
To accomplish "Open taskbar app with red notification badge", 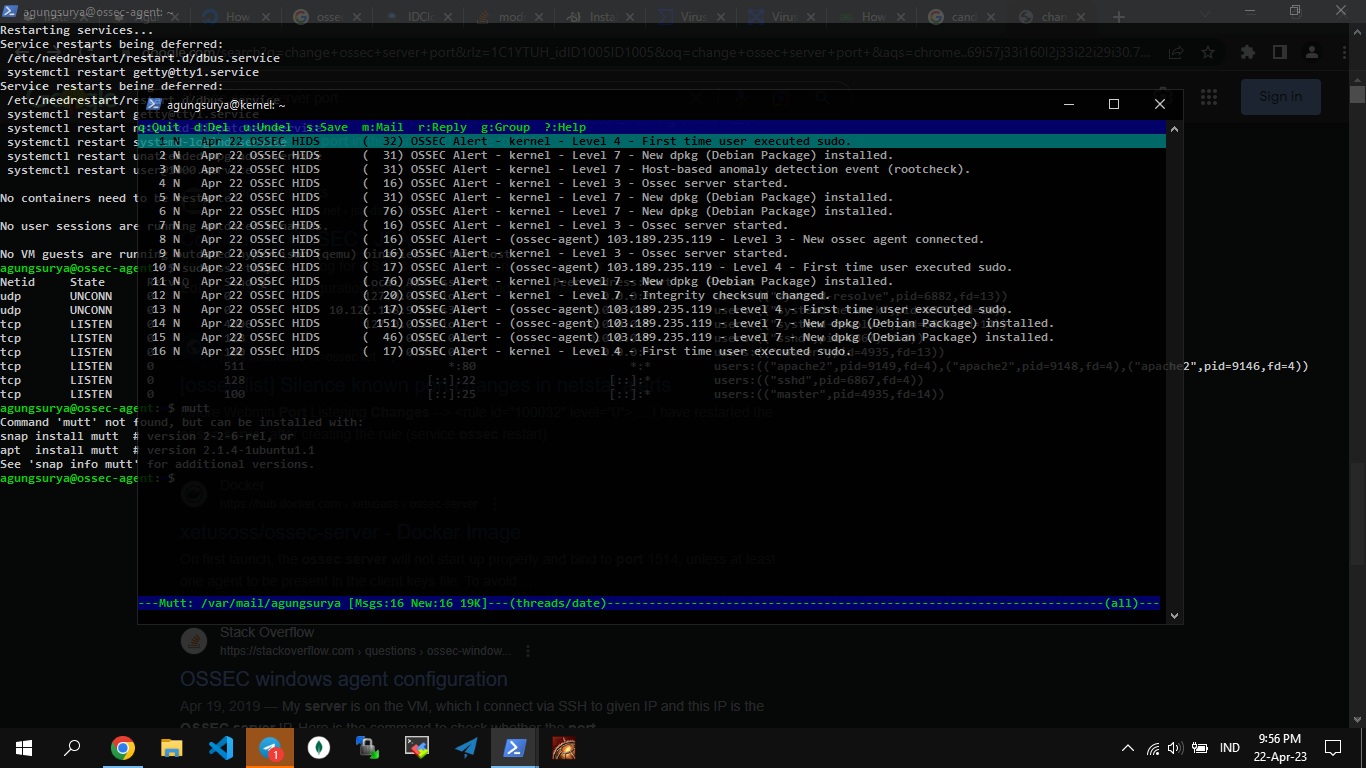I will click(270, 747).
